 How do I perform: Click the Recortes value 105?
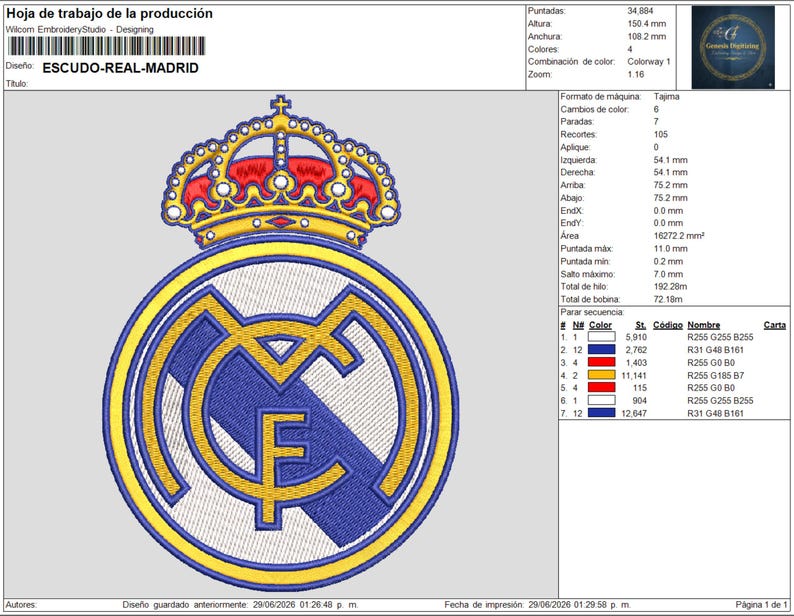pyautogui.click(x=660, y=134)
